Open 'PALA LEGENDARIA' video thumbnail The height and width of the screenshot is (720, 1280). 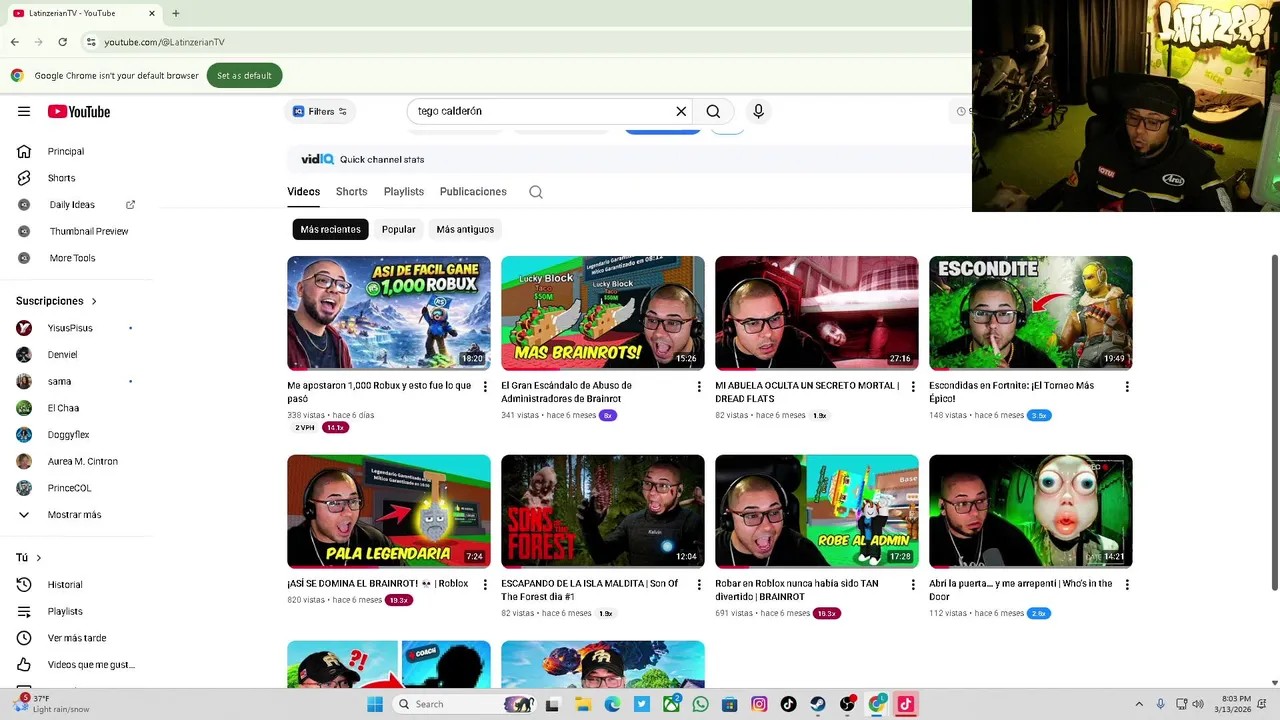(x=389, y=511)
